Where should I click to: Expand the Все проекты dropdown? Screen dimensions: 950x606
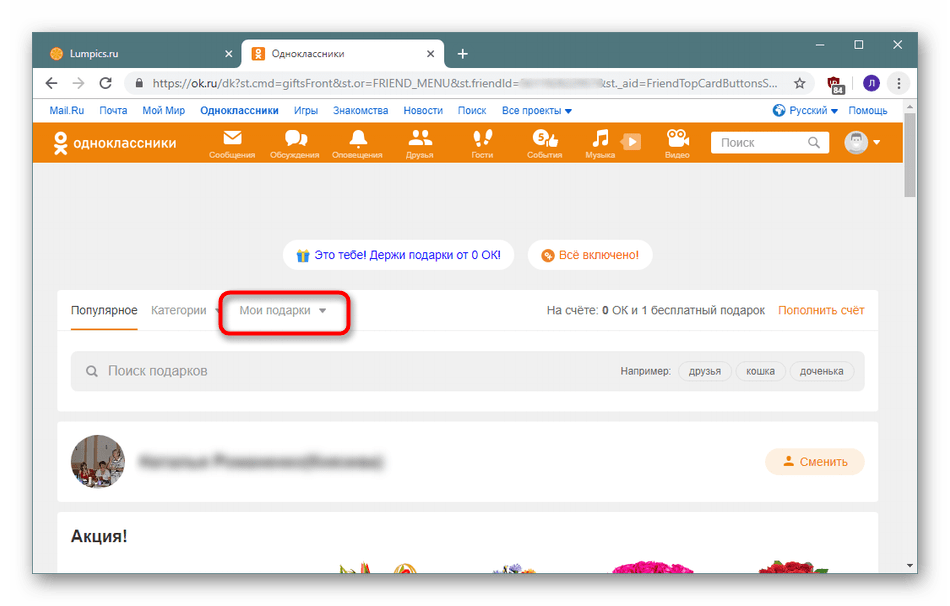(537, 110)
